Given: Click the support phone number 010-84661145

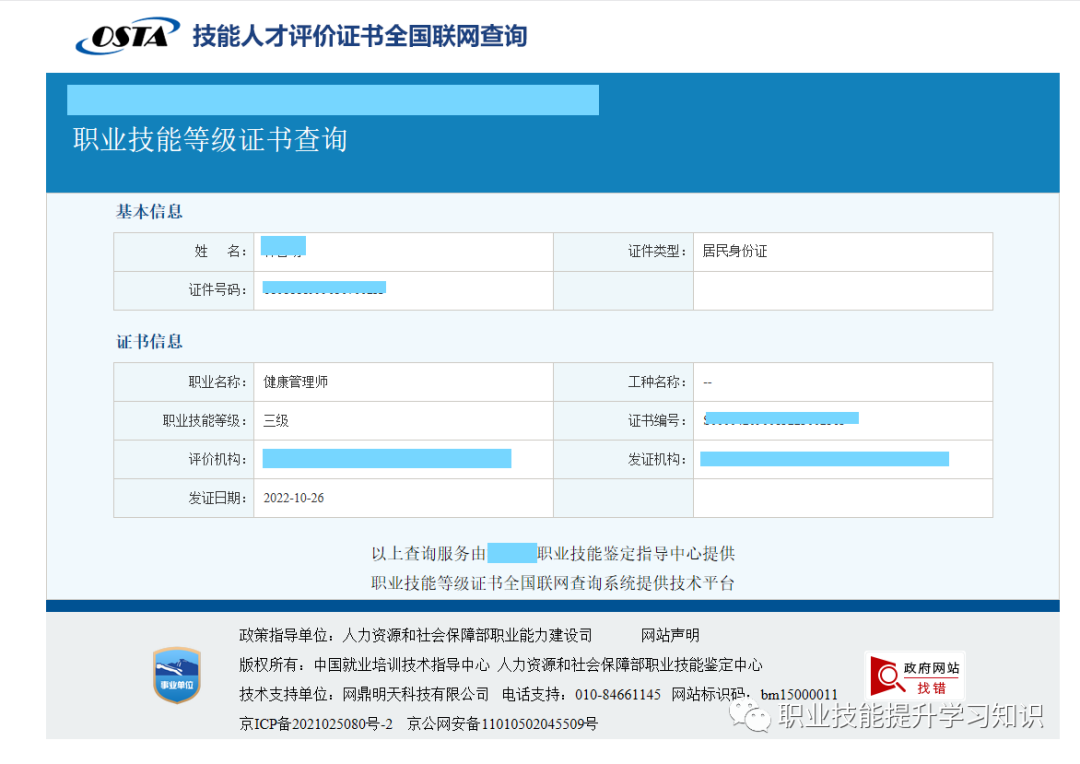Looking at the screenshot, I should coord(615,694).
